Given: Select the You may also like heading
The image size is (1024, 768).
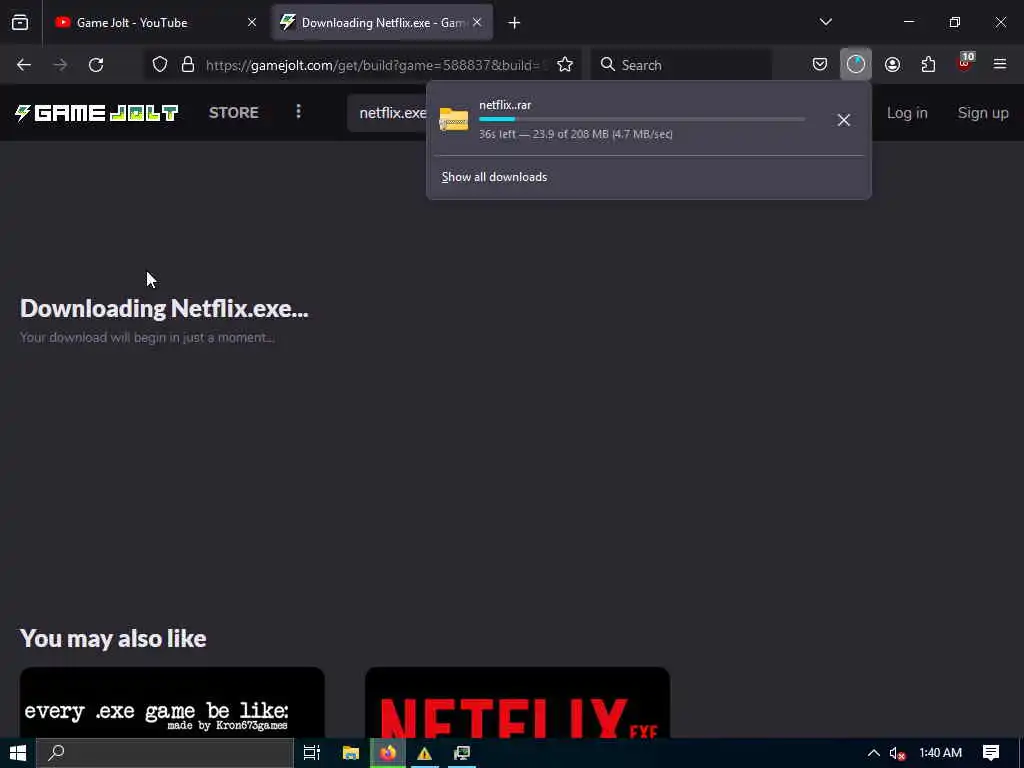Looking at the screenshot, I should (113, 638).
